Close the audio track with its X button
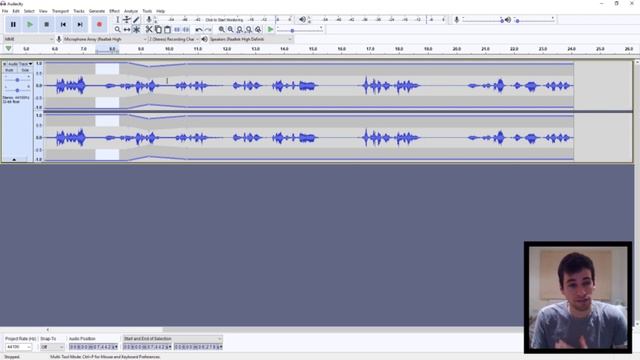The height and width of the screenshot is (360, 640). (x=4, y=64)
